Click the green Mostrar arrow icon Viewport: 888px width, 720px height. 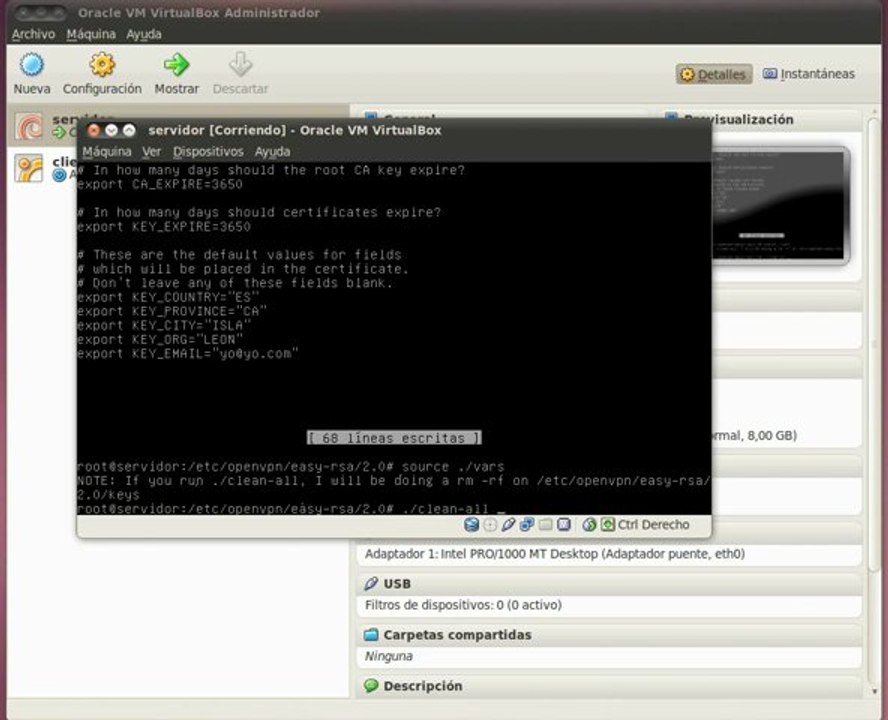pos(177,65)
